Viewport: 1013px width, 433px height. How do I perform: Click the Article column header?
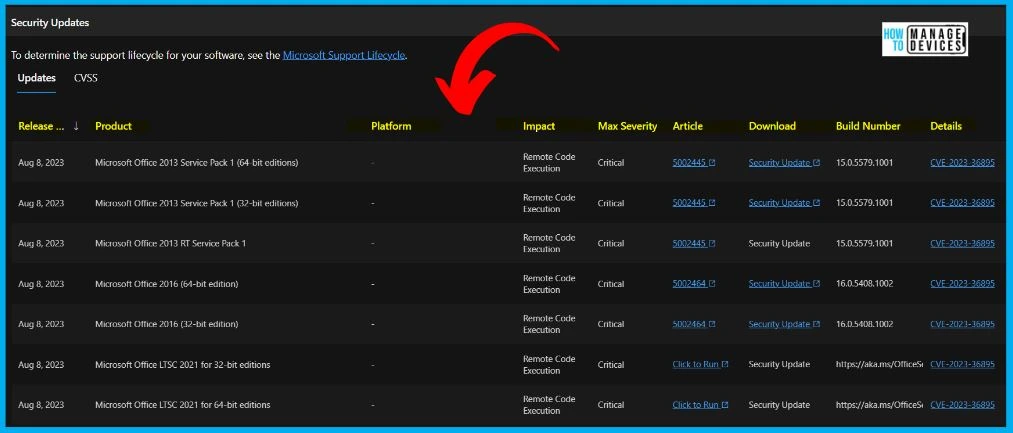click(687, 127)
